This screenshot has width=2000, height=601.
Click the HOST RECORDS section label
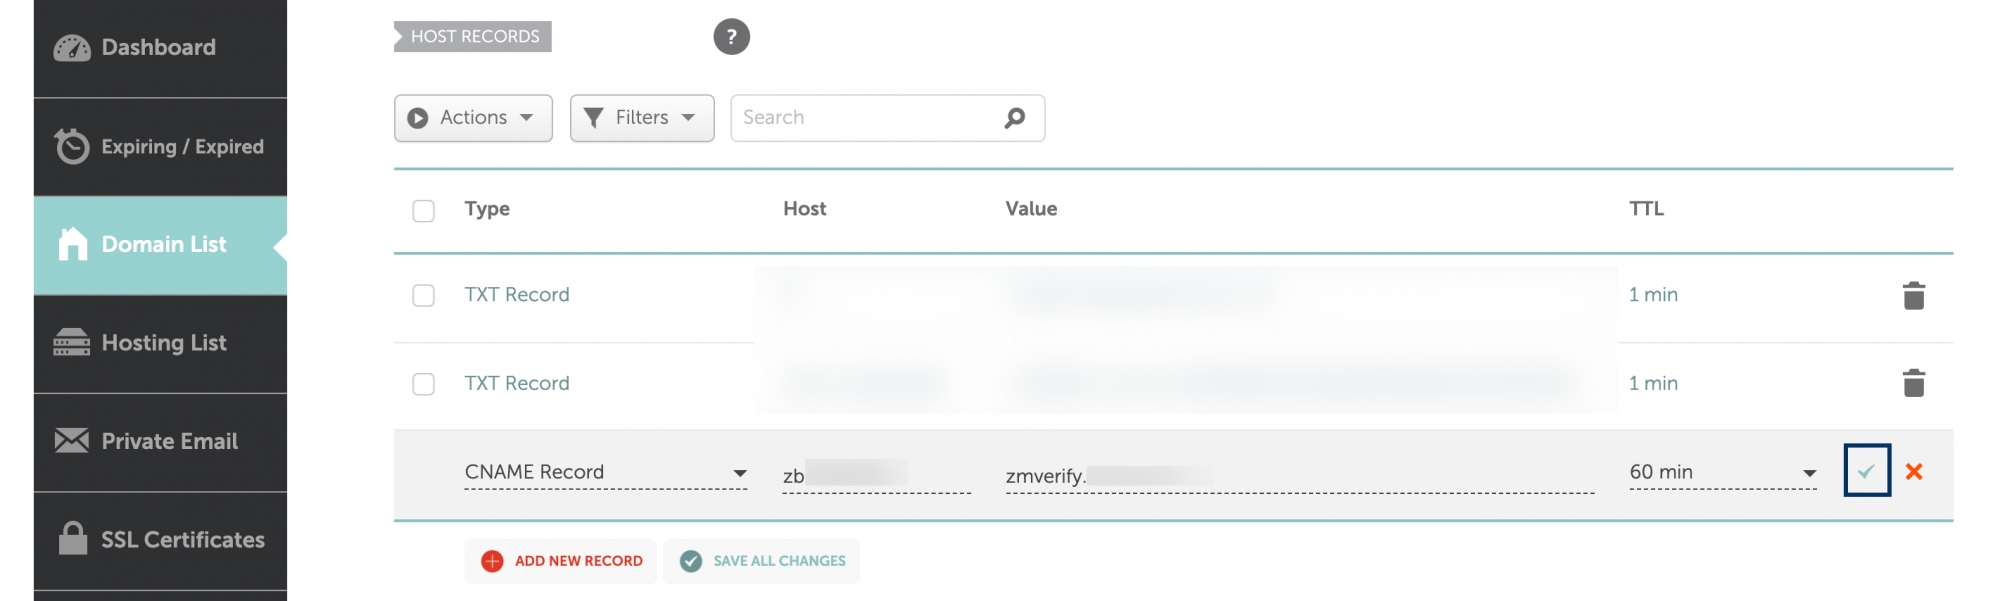pyautogui.click(x=473, y=37)
